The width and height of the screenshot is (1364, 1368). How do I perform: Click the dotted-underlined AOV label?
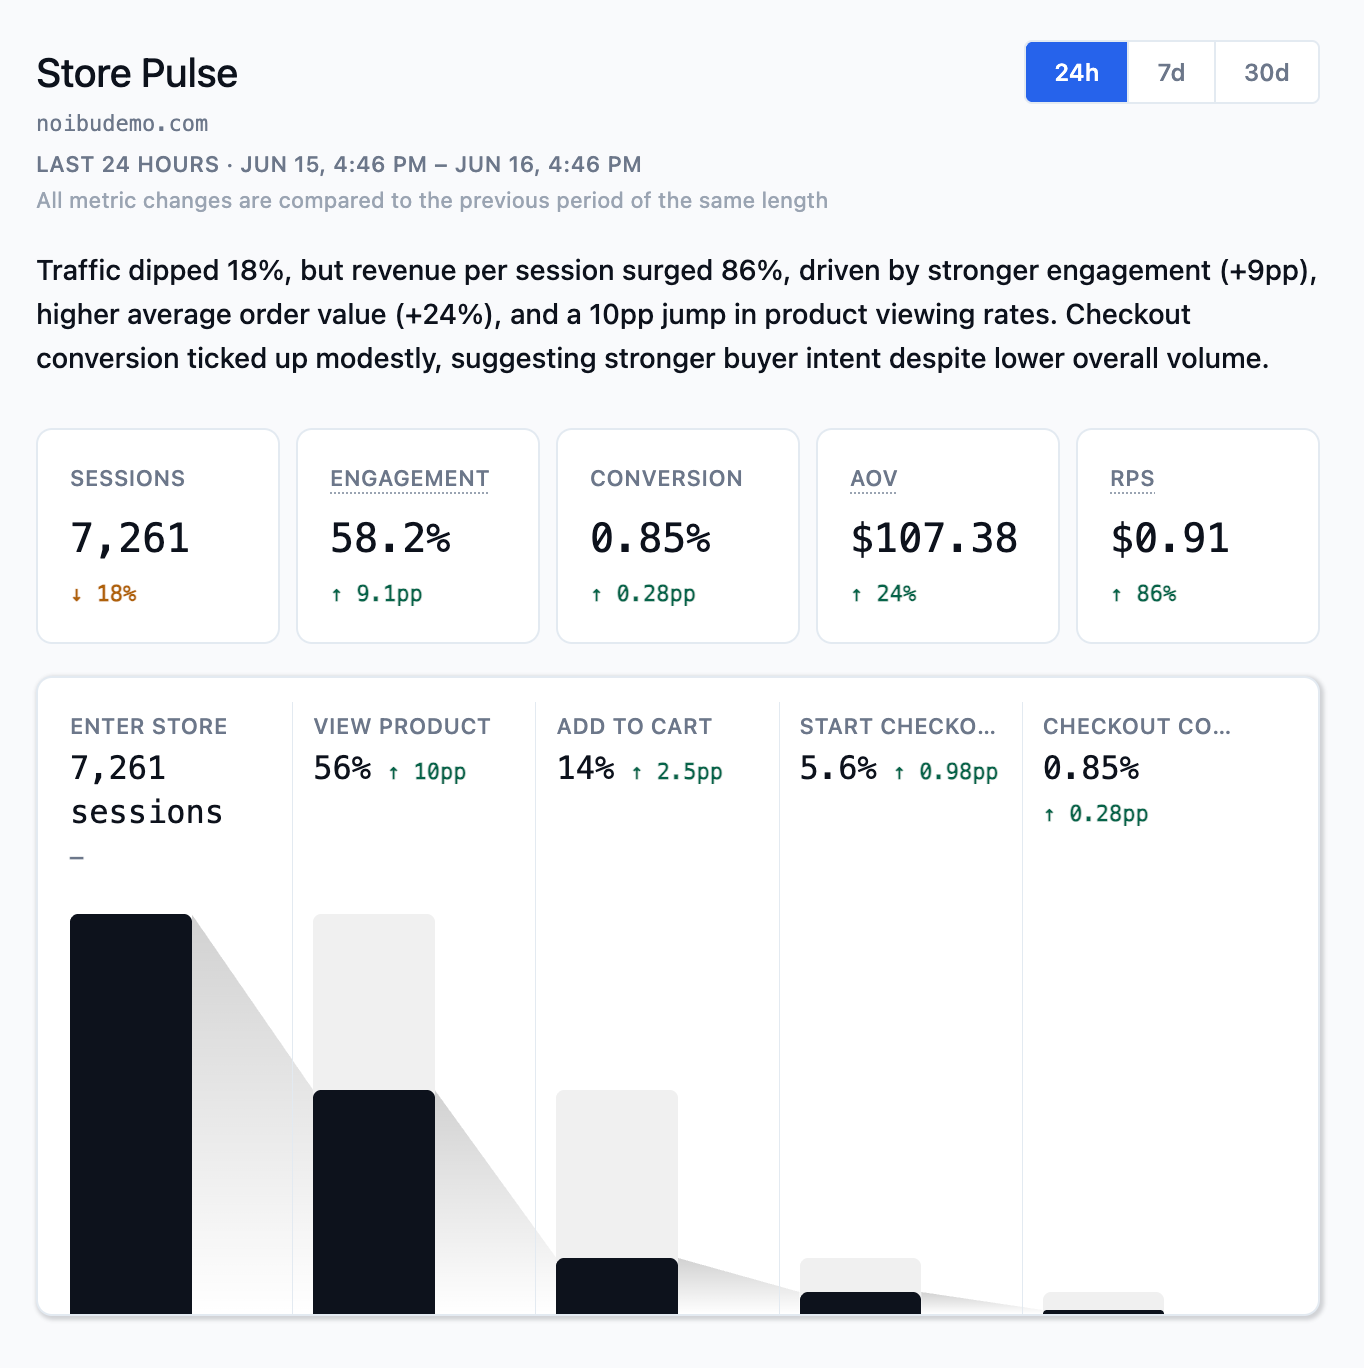(x=874, y=479)
